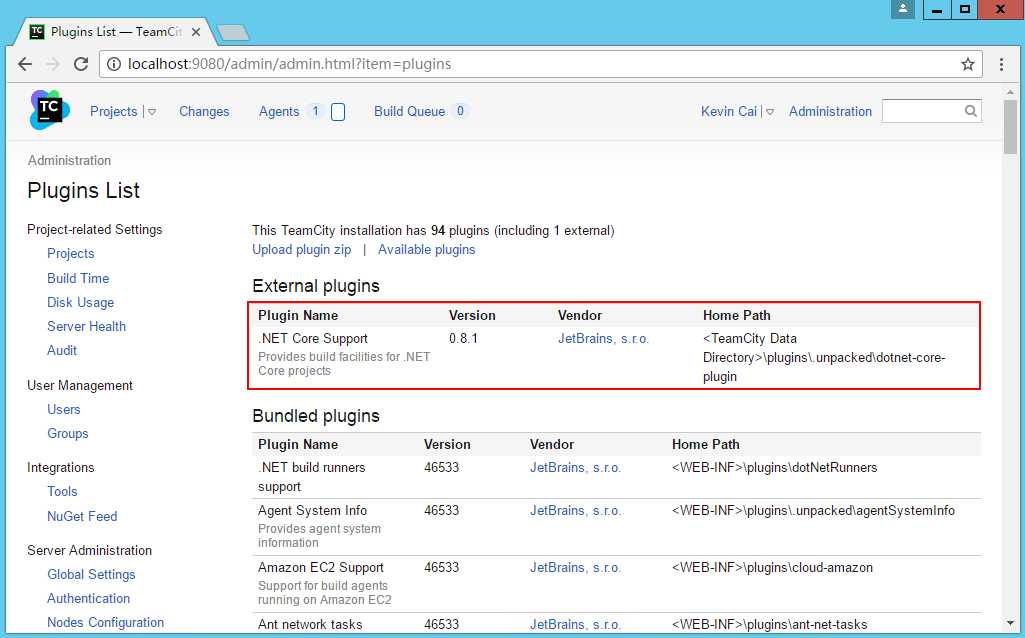Open Audit sidebar link

62,351
